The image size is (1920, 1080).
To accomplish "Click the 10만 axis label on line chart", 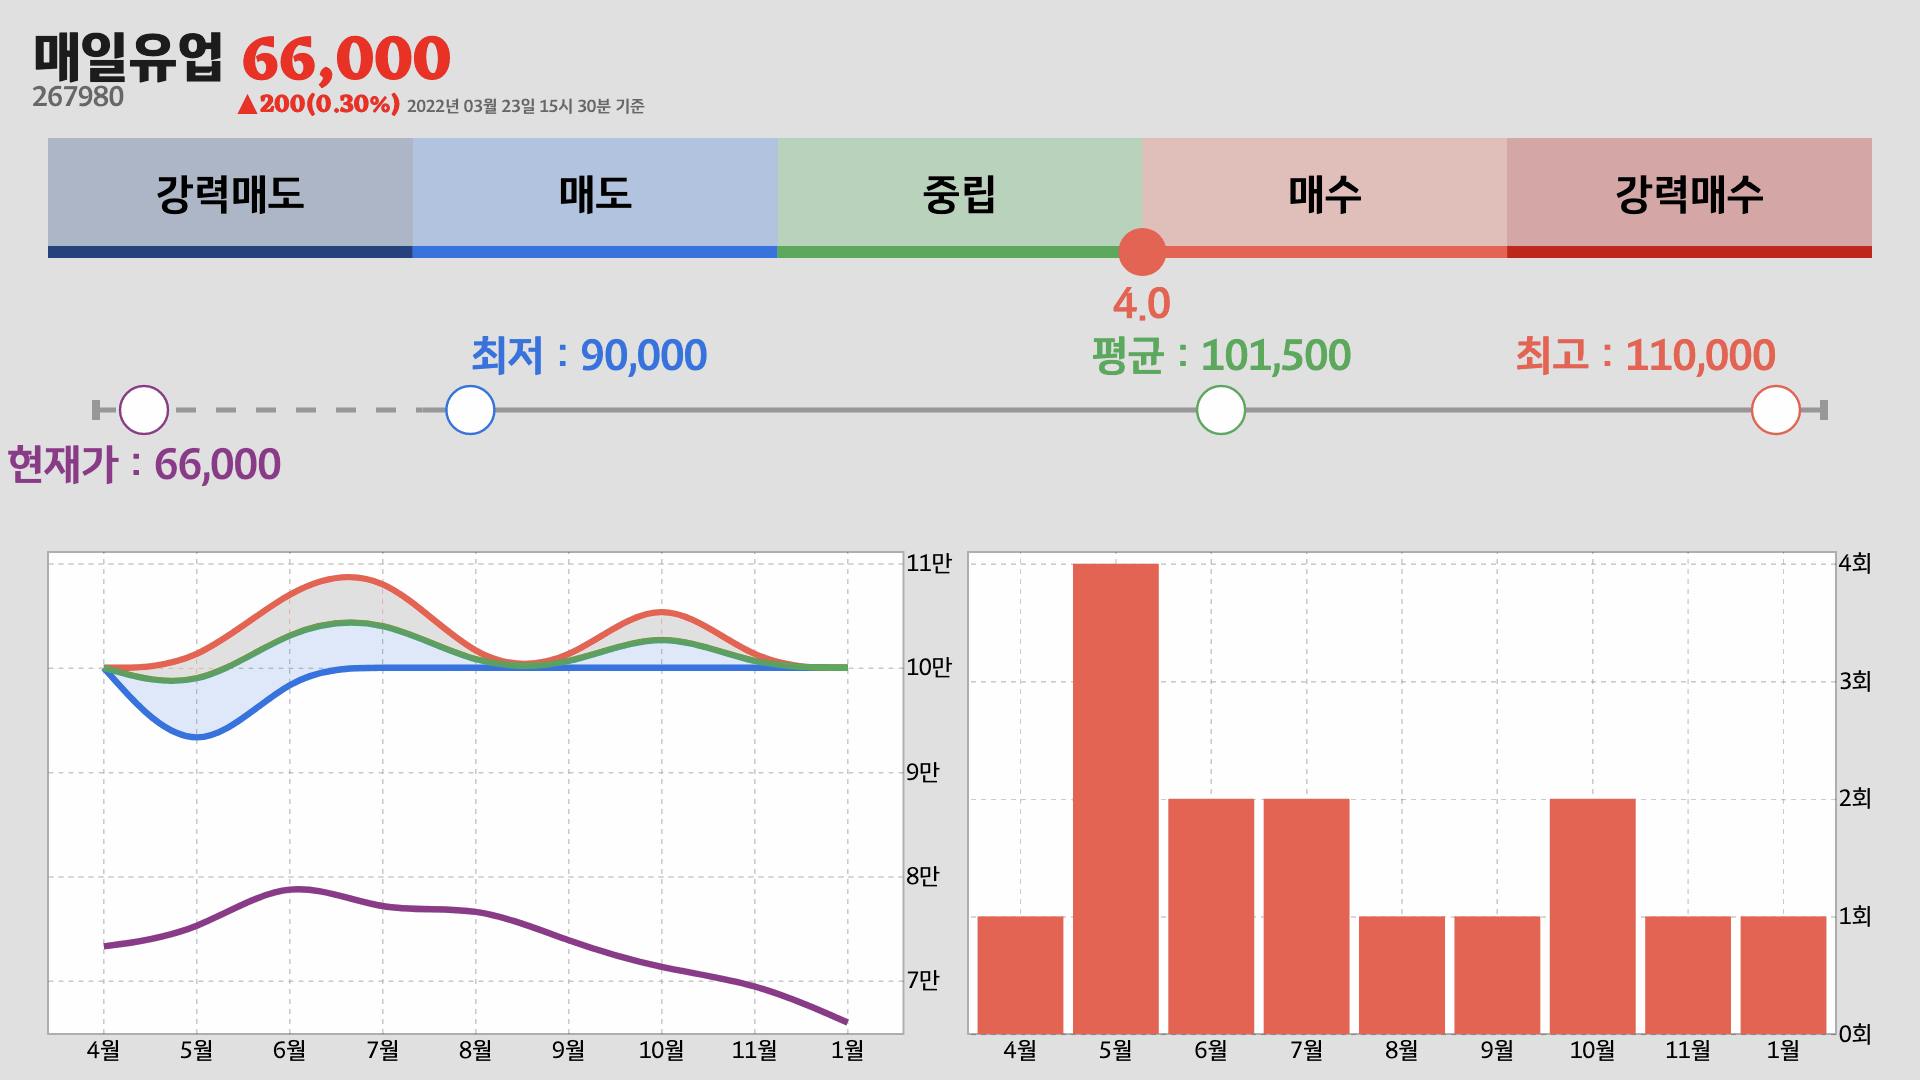I will [929, 668].
